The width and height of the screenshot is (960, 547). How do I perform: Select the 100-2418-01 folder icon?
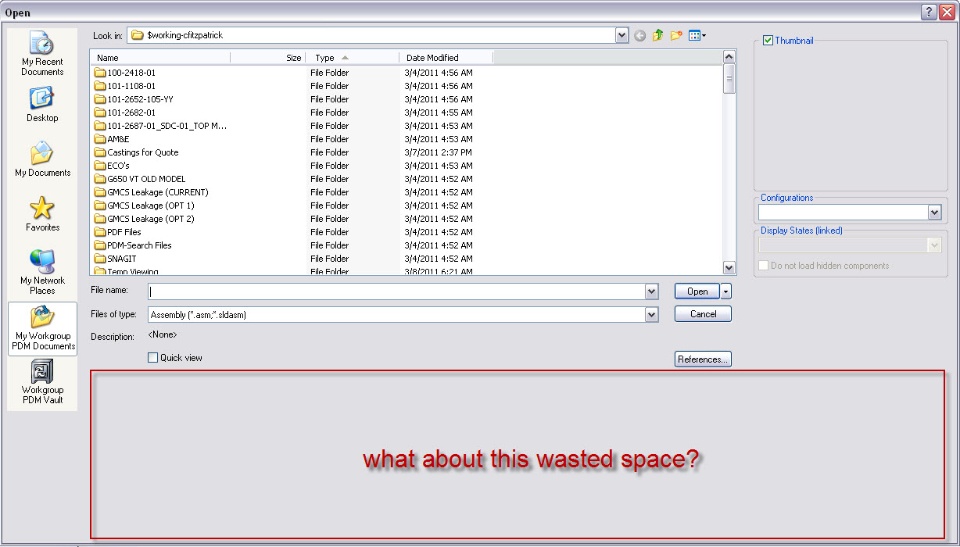(x=100, y=72)
